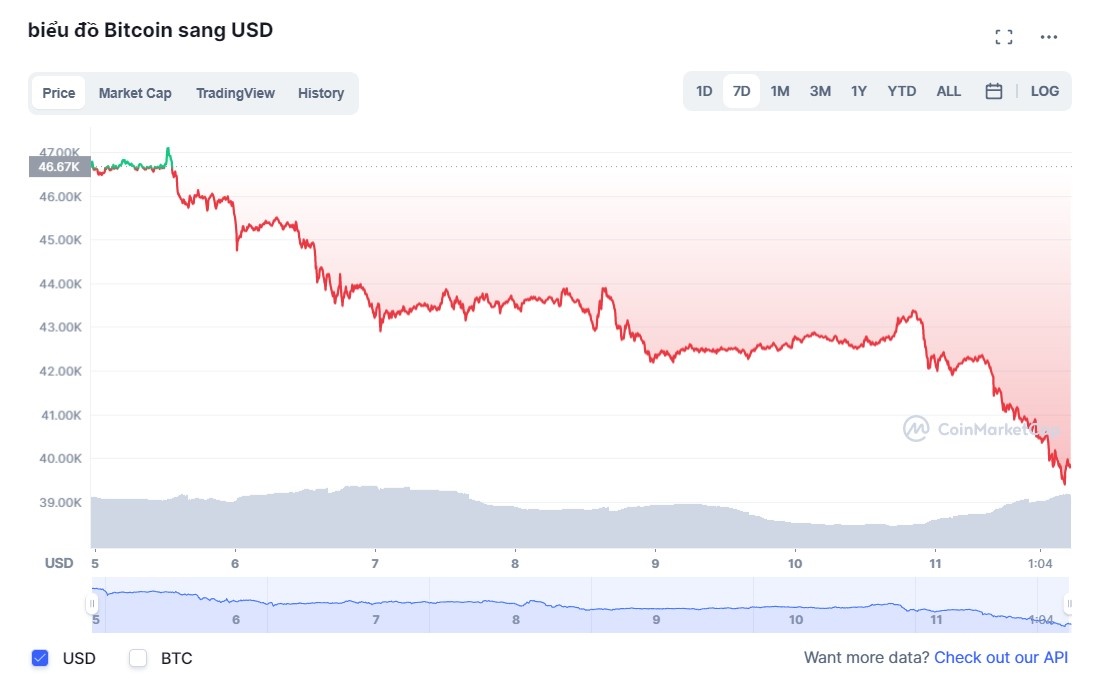Image resolution: width=1108 pixels, height=681 pixels.
Task: Select the ALL timeframe
Action: [948, 90]
